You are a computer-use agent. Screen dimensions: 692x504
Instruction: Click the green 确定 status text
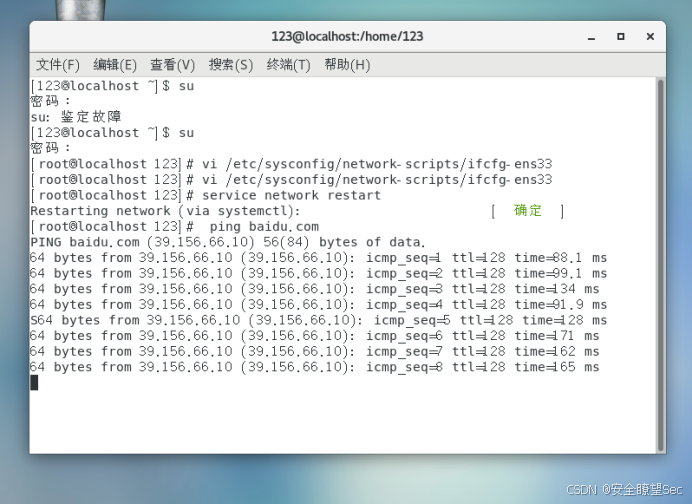click(527, 211)
